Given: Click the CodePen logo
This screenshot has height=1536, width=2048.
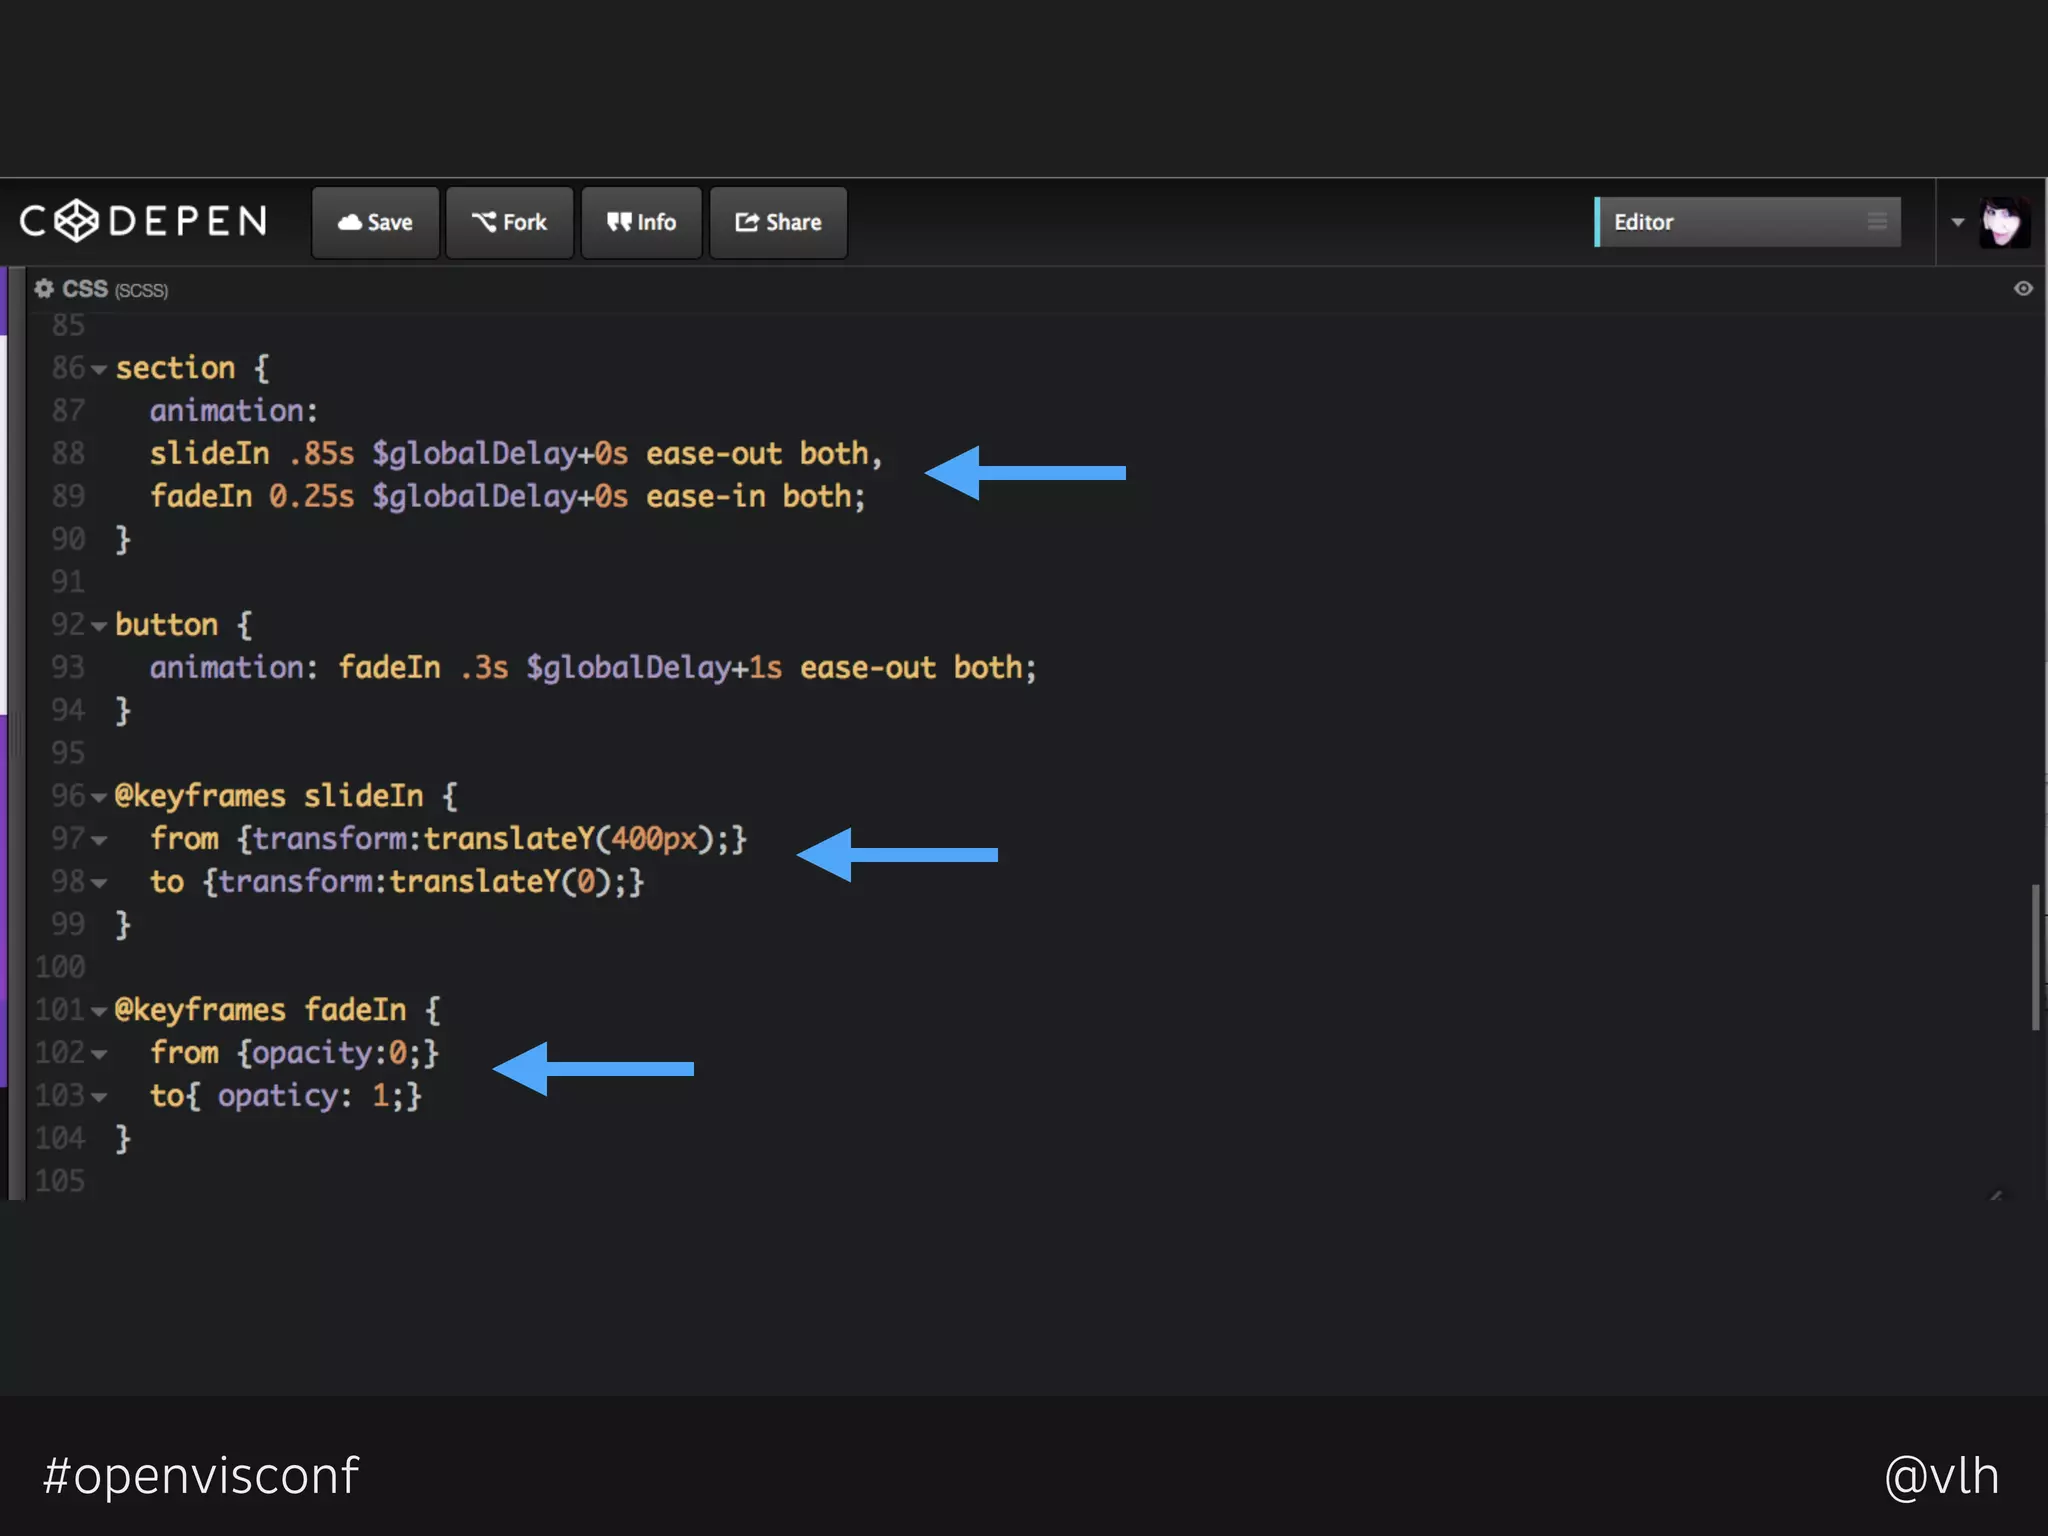Looking at the screenshot, I should click(x=144, y=221).
